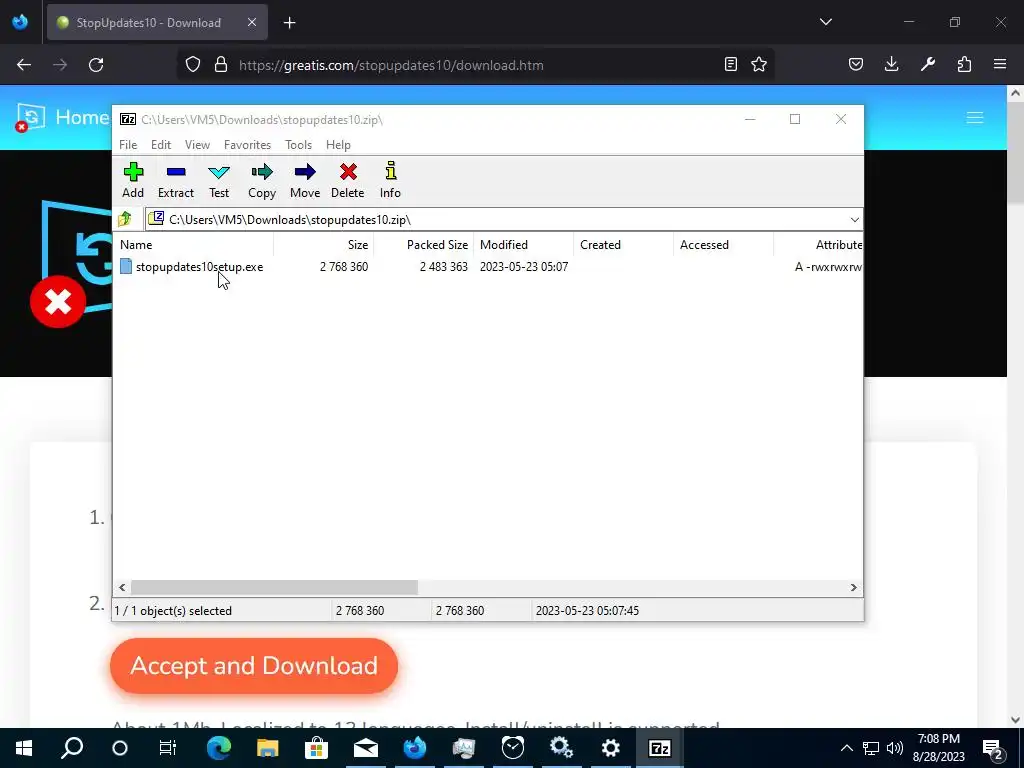Viewport: 1024px width, 768px height.
Task: Open Favorites menu in 7-Zip
Action: [247, 145]
